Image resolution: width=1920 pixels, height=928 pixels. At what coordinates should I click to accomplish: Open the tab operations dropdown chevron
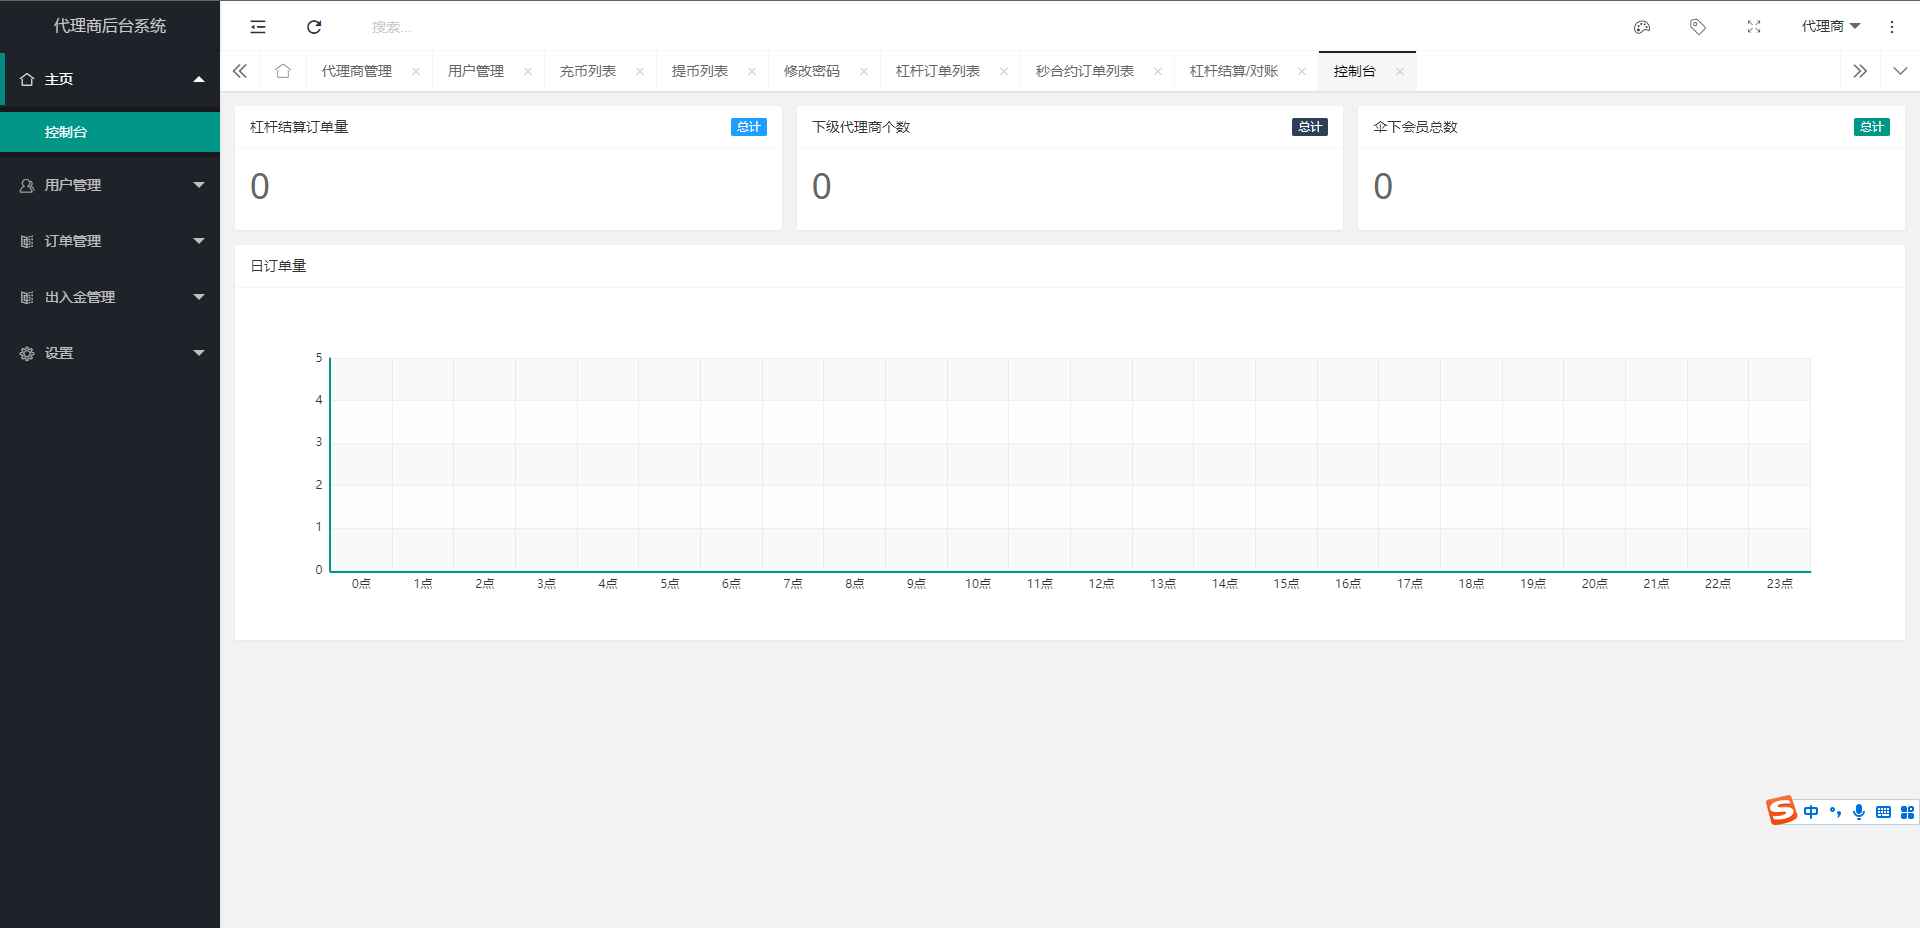(1900, 71)
